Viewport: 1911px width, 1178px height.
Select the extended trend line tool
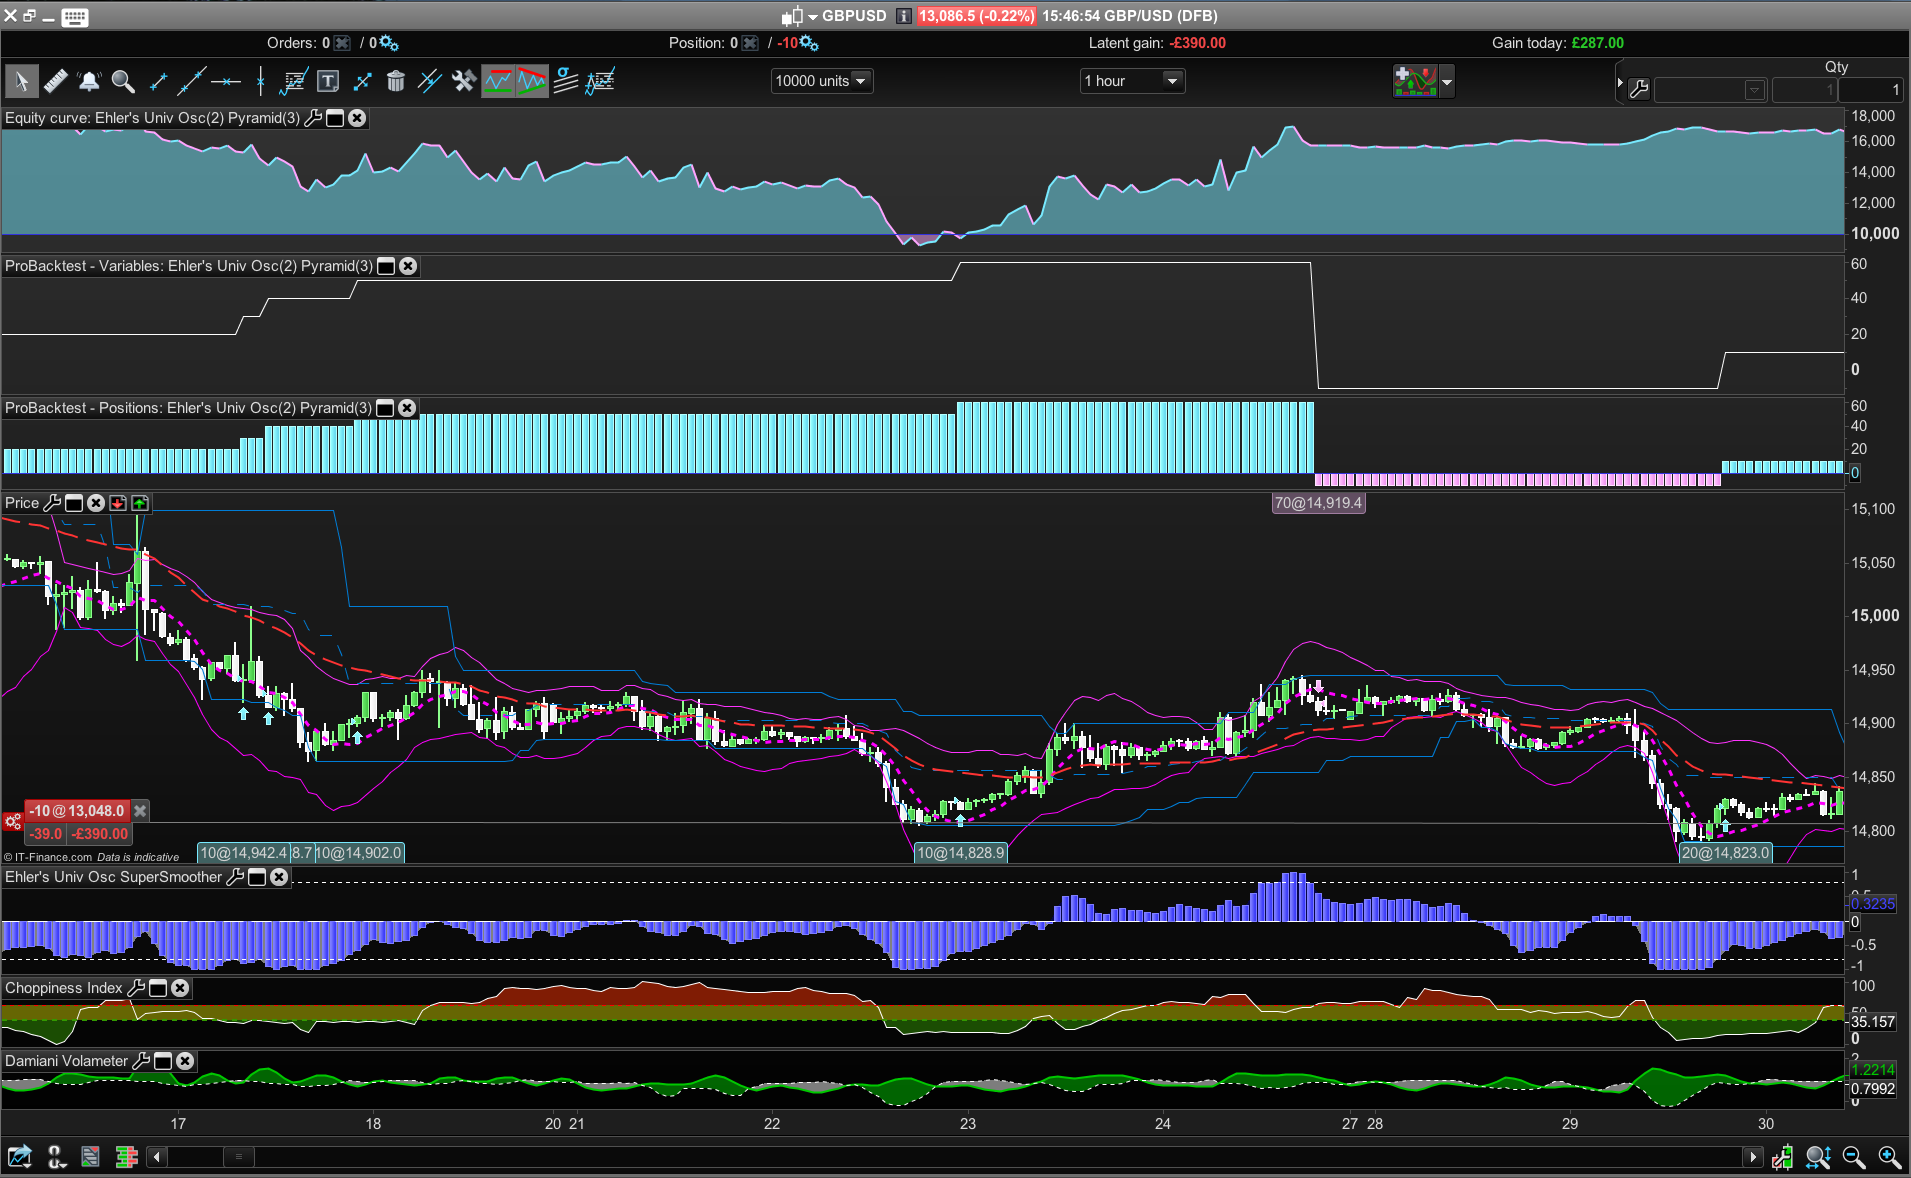(192, 81)
